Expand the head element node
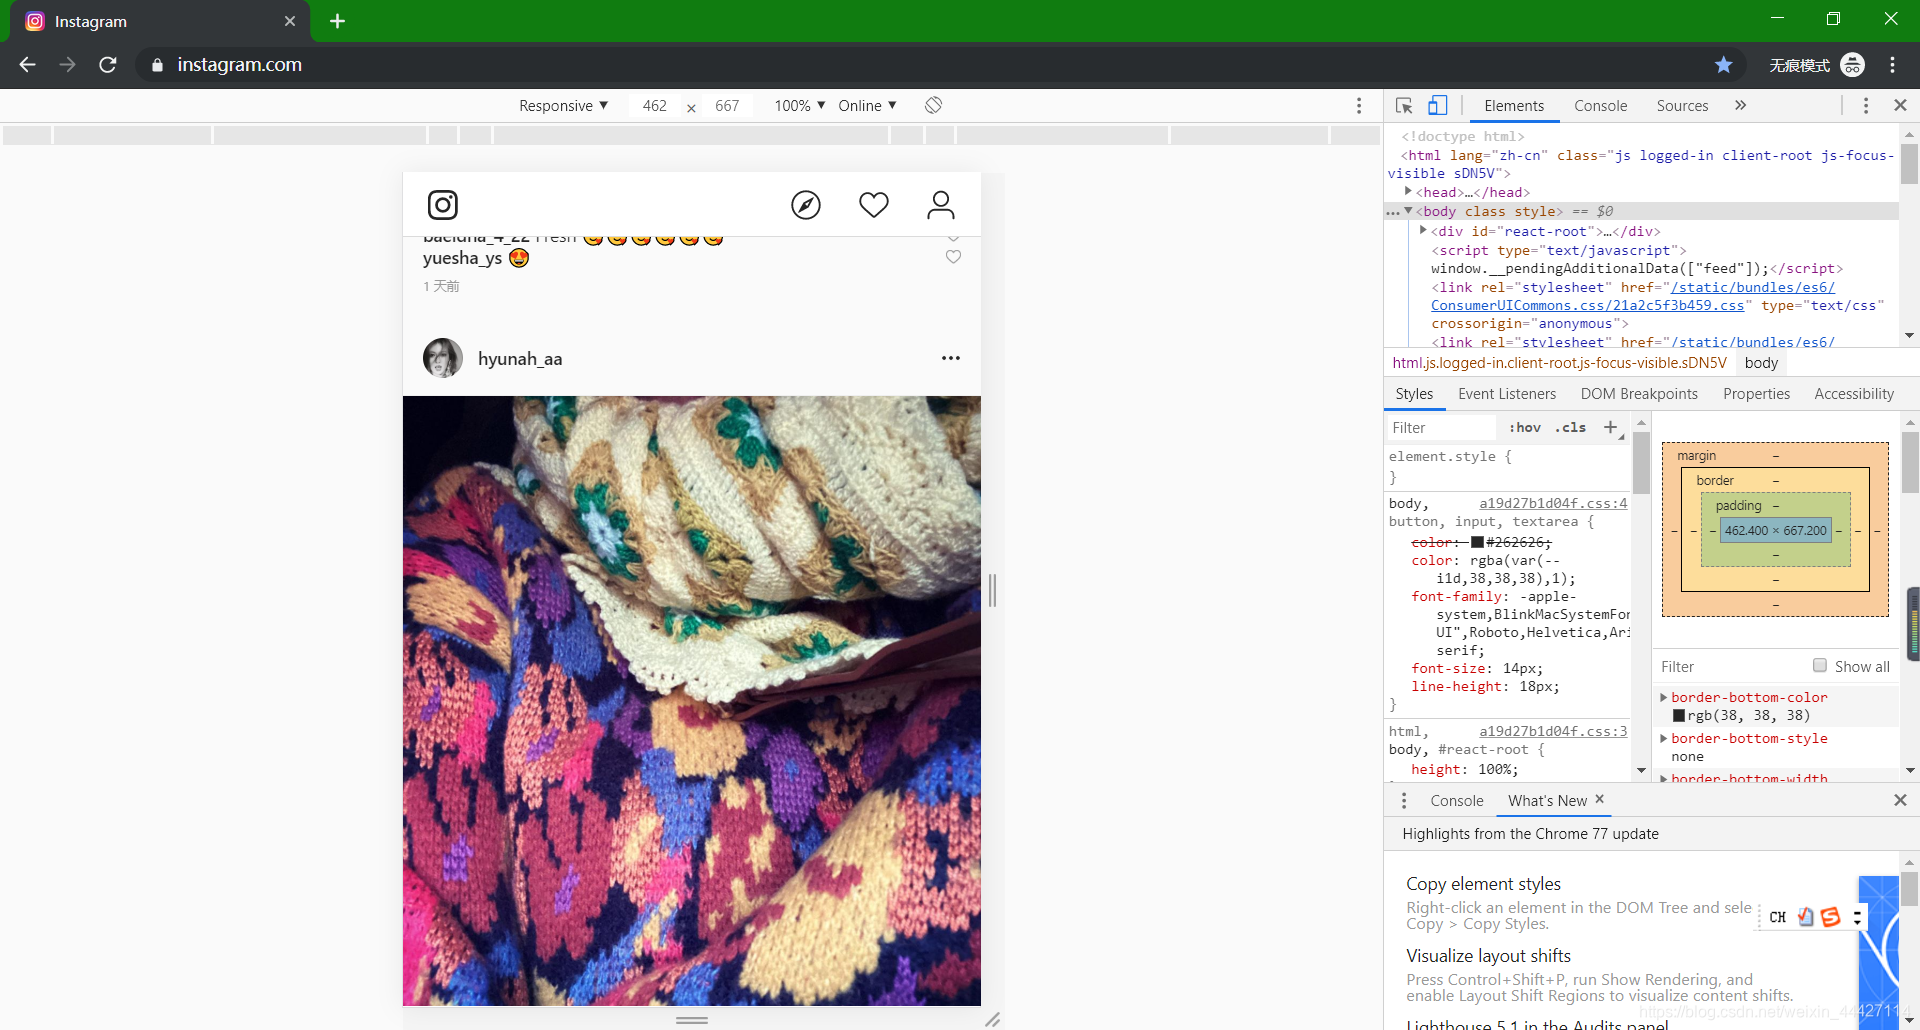Image resolution: width=1920 pixels, height=1030 pixels. (1408, 191)
